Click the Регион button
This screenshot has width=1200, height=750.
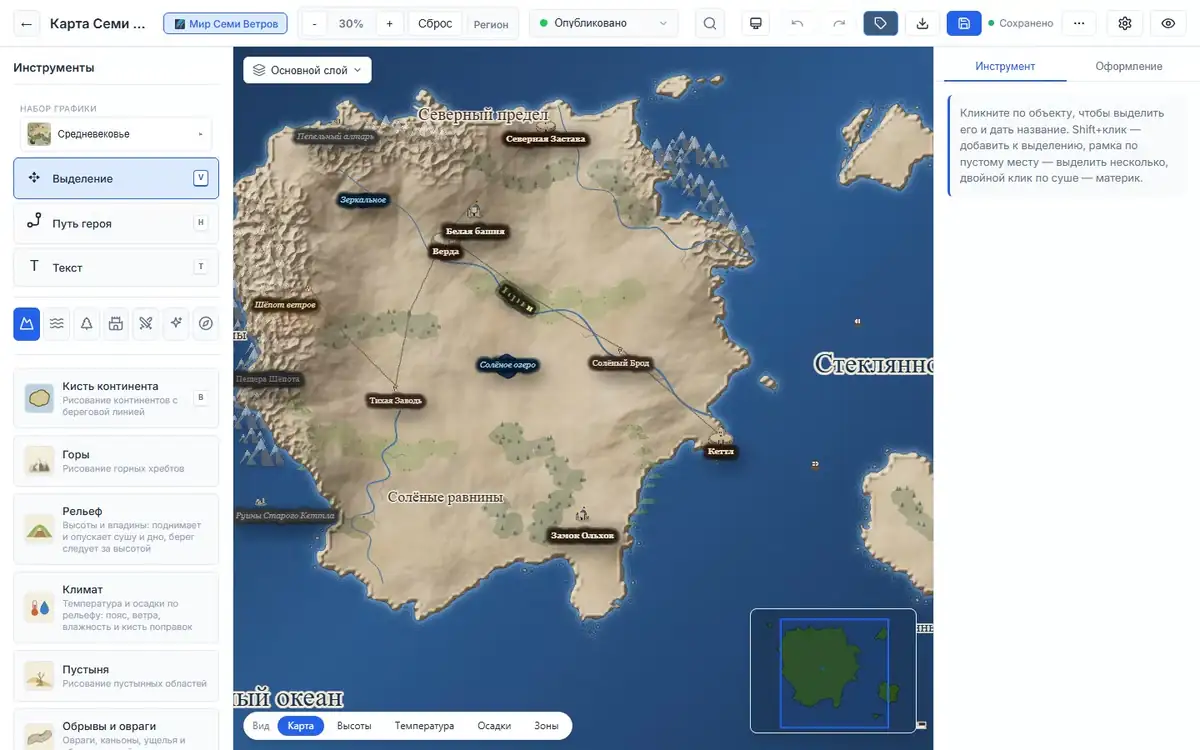[x=491, y=24]
